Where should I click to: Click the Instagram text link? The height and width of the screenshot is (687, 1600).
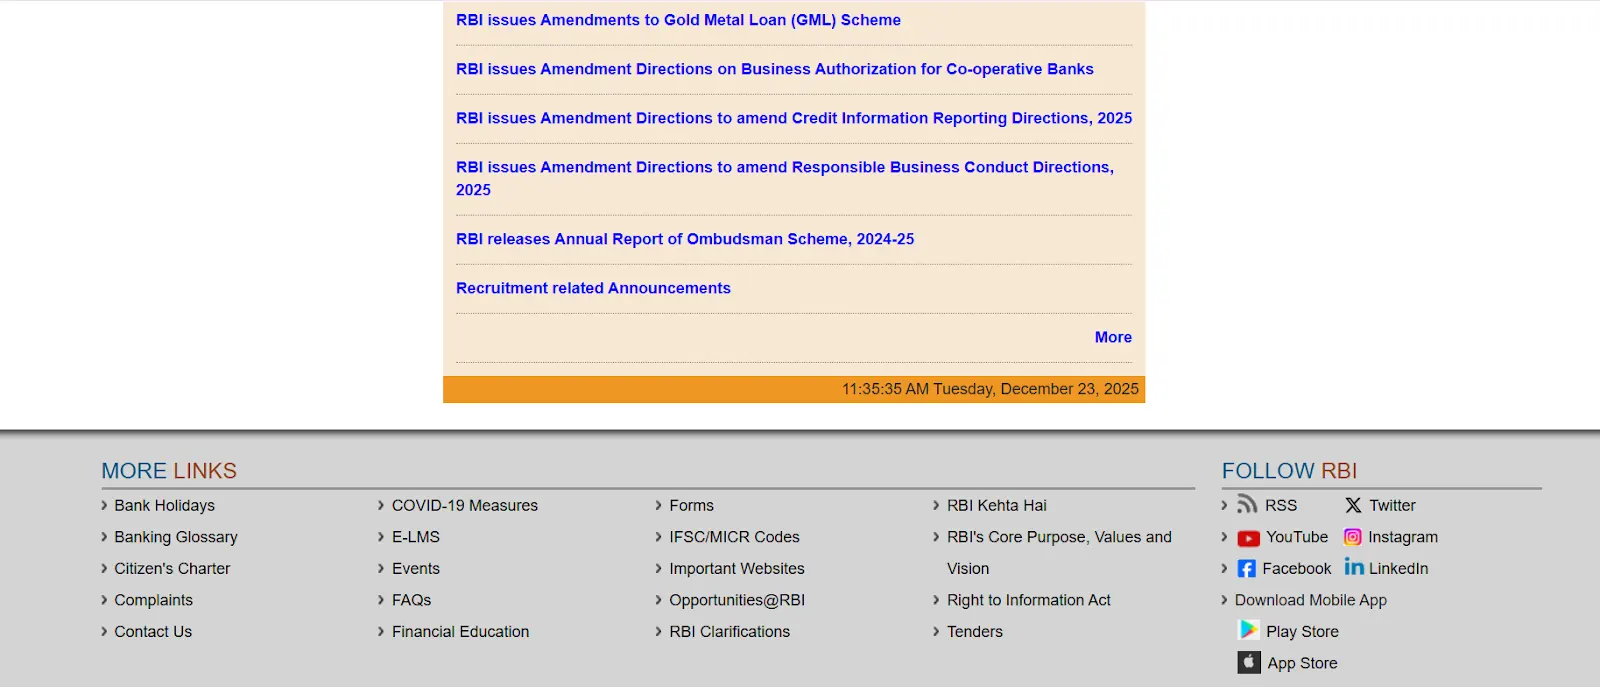coord(1403,537)
